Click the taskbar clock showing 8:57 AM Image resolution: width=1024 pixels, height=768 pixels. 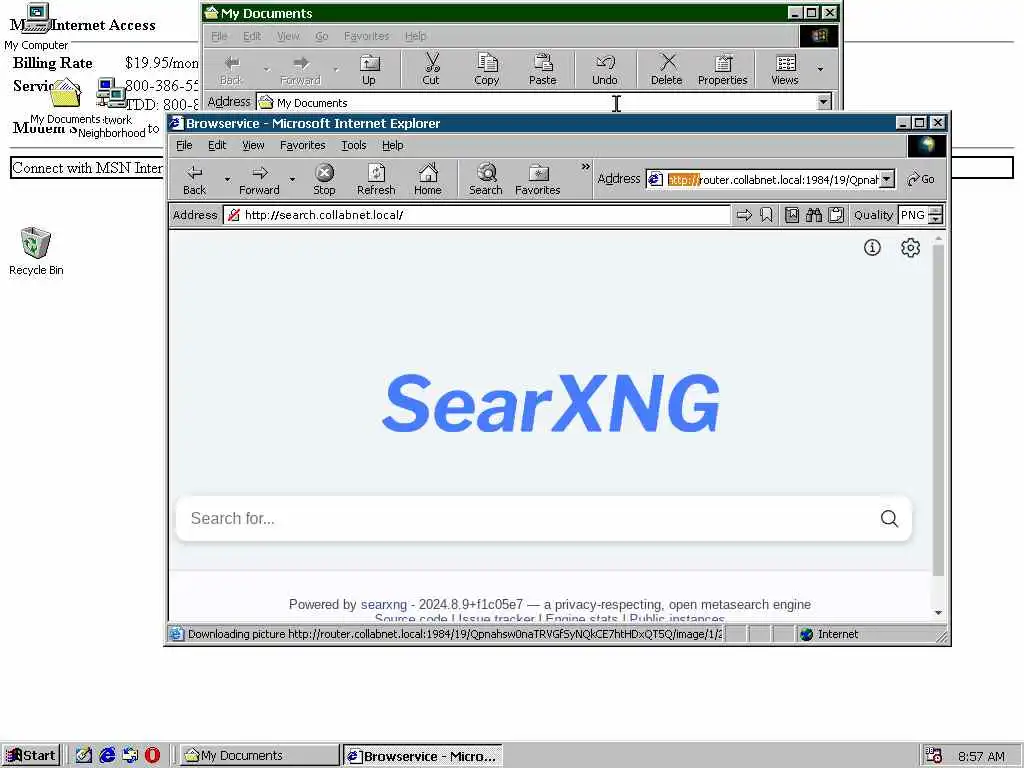point(982,756)
